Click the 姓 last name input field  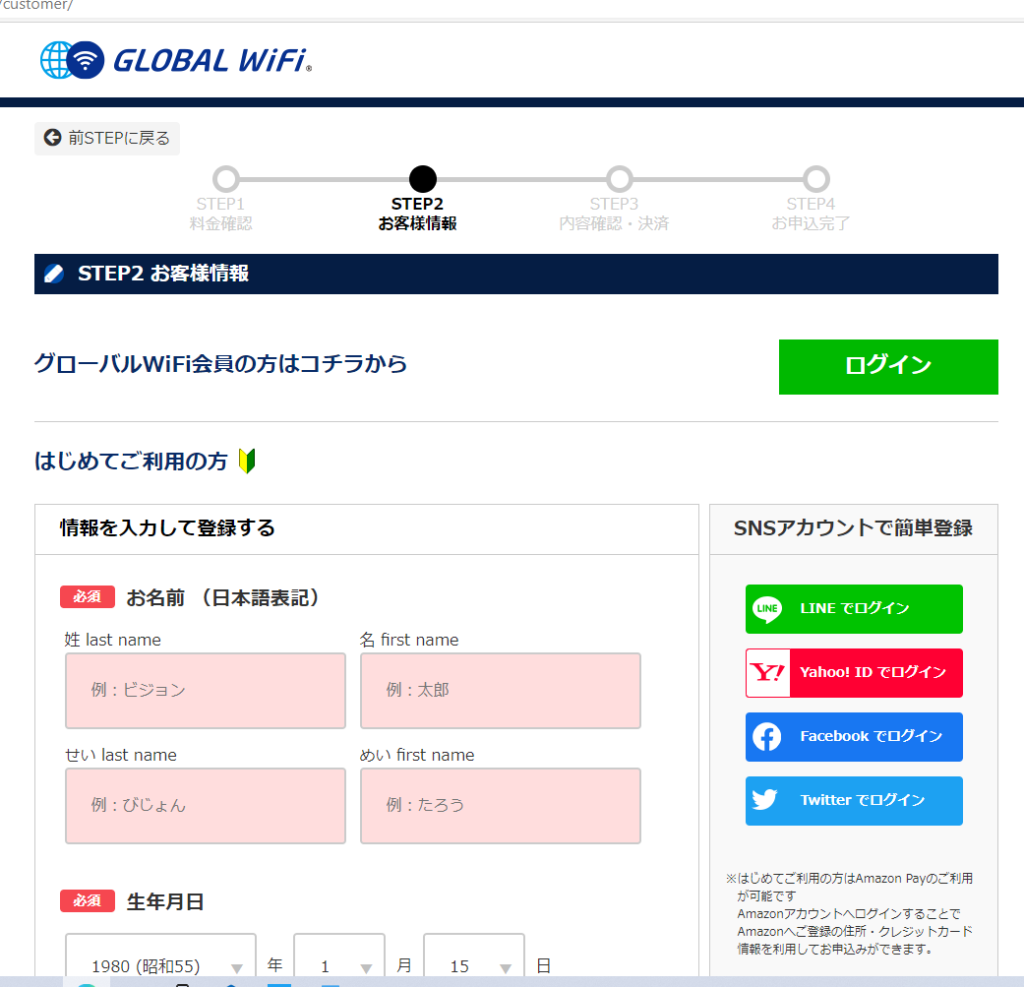205,690
